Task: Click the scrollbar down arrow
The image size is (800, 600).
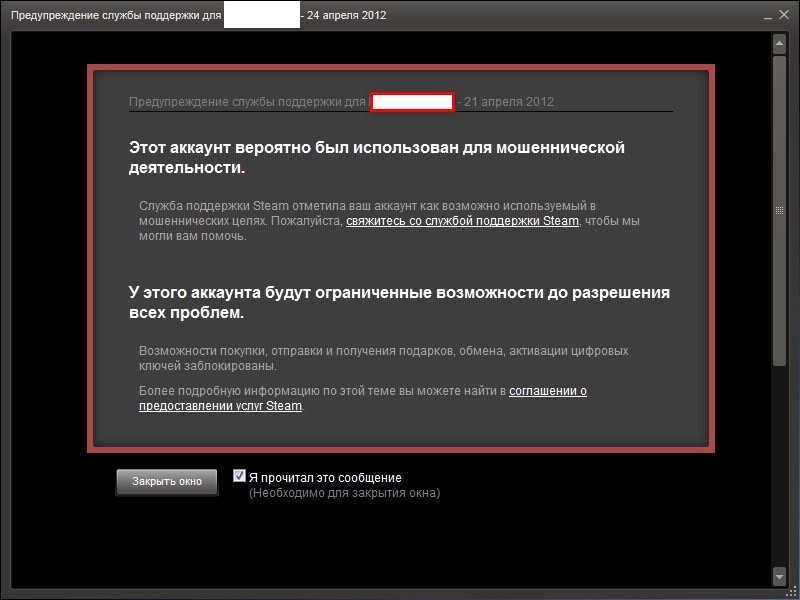Action: (780, 577)
